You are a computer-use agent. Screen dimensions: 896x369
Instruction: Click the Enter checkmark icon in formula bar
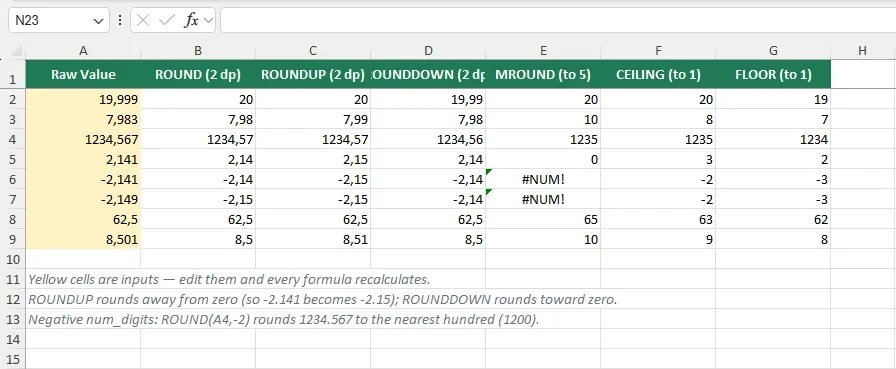pos(166,21)
